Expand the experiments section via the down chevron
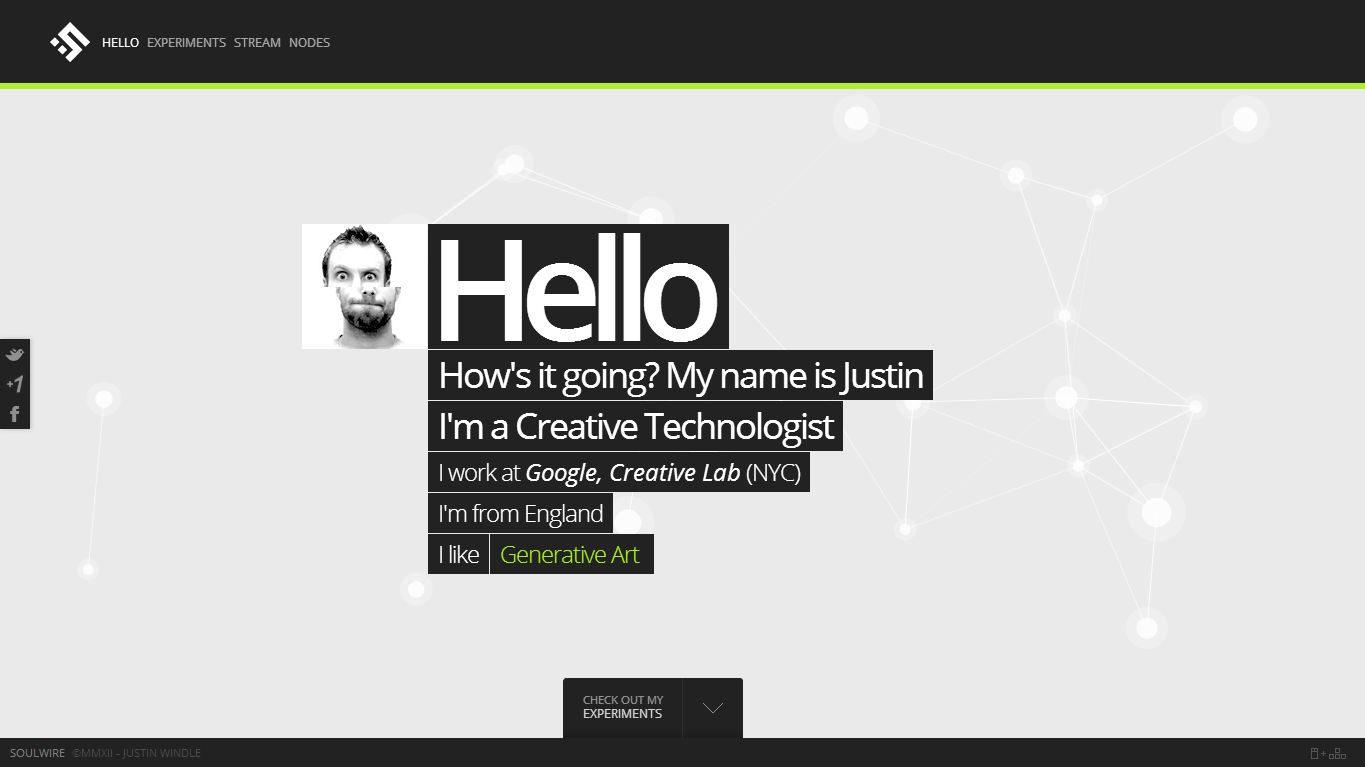The height and width of the screenshot is (767, 1365). click(711, 707)
